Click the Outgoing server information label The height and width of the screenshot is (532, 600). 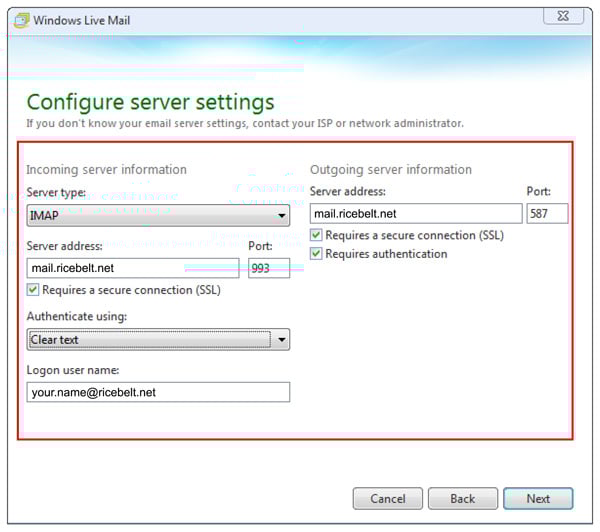[390, 169]
